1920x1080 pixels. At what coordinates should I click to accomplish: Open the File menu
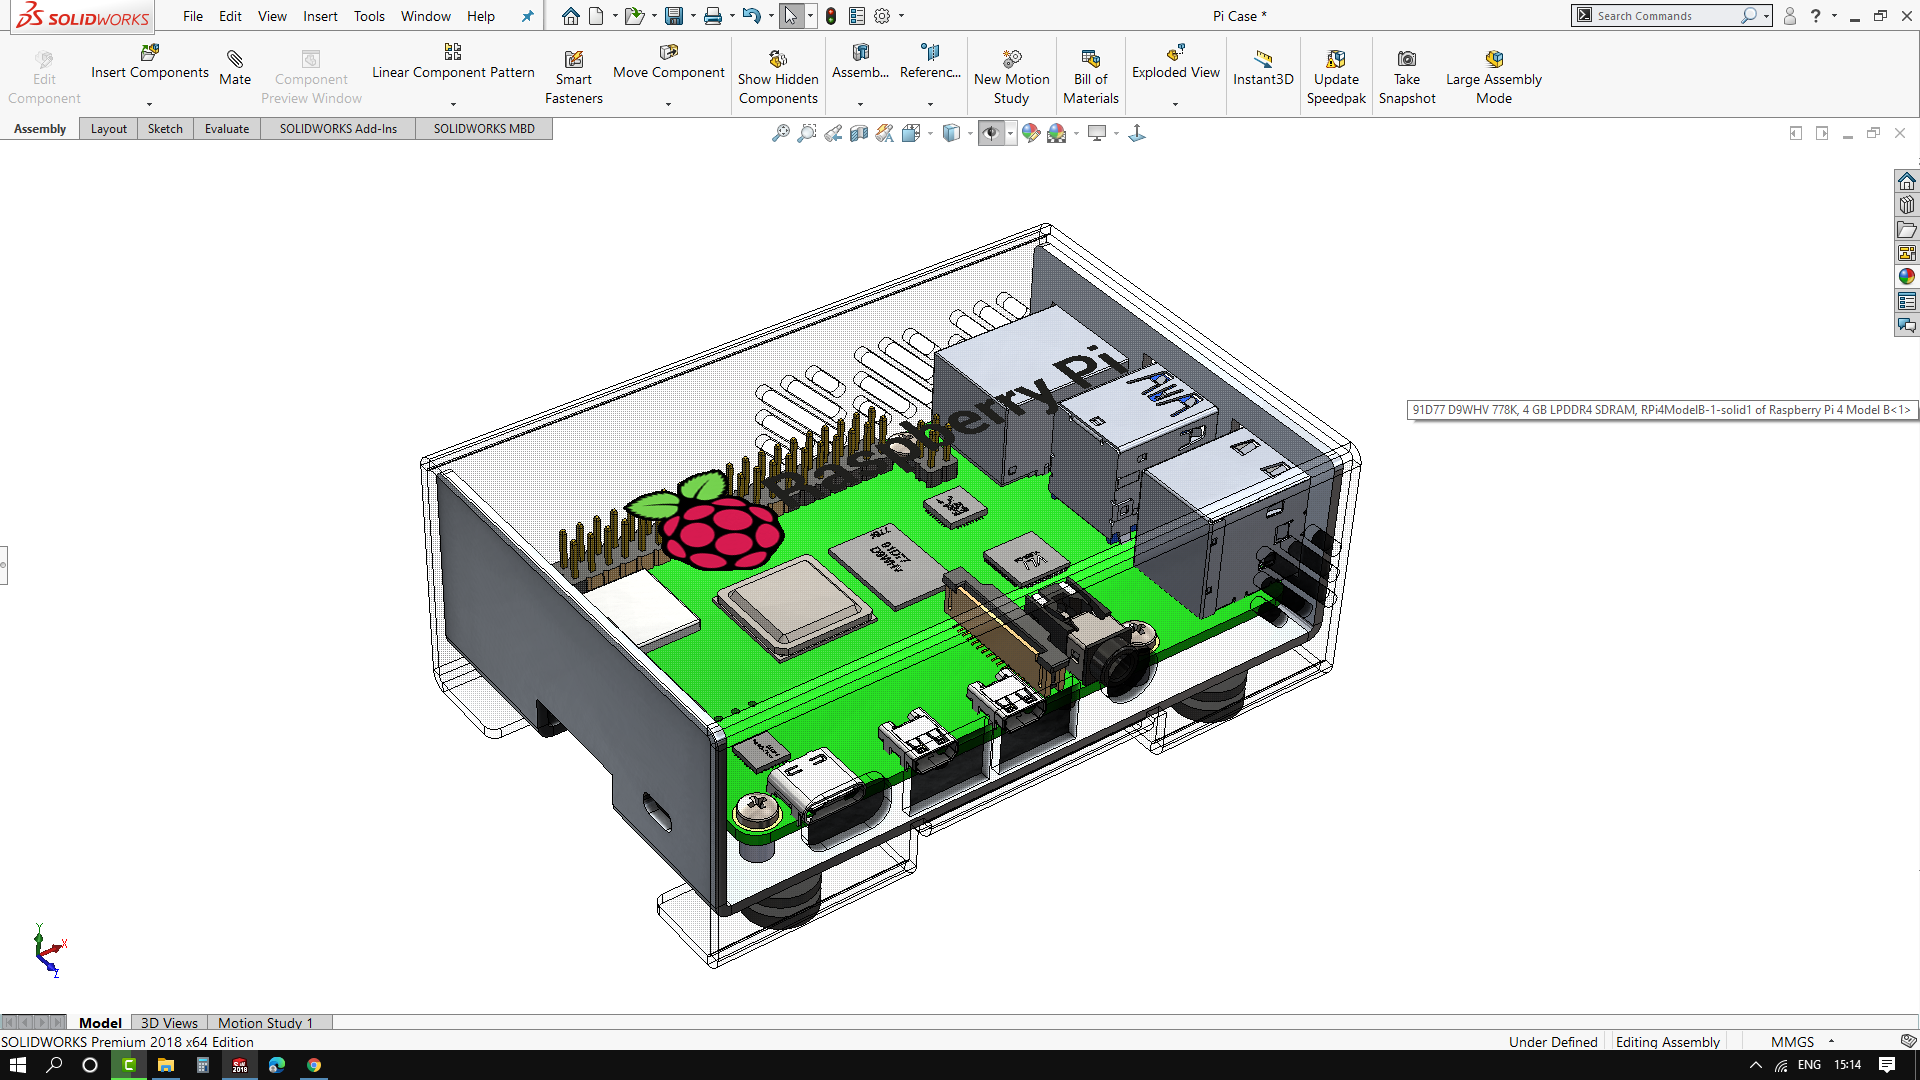pos(193,16)
